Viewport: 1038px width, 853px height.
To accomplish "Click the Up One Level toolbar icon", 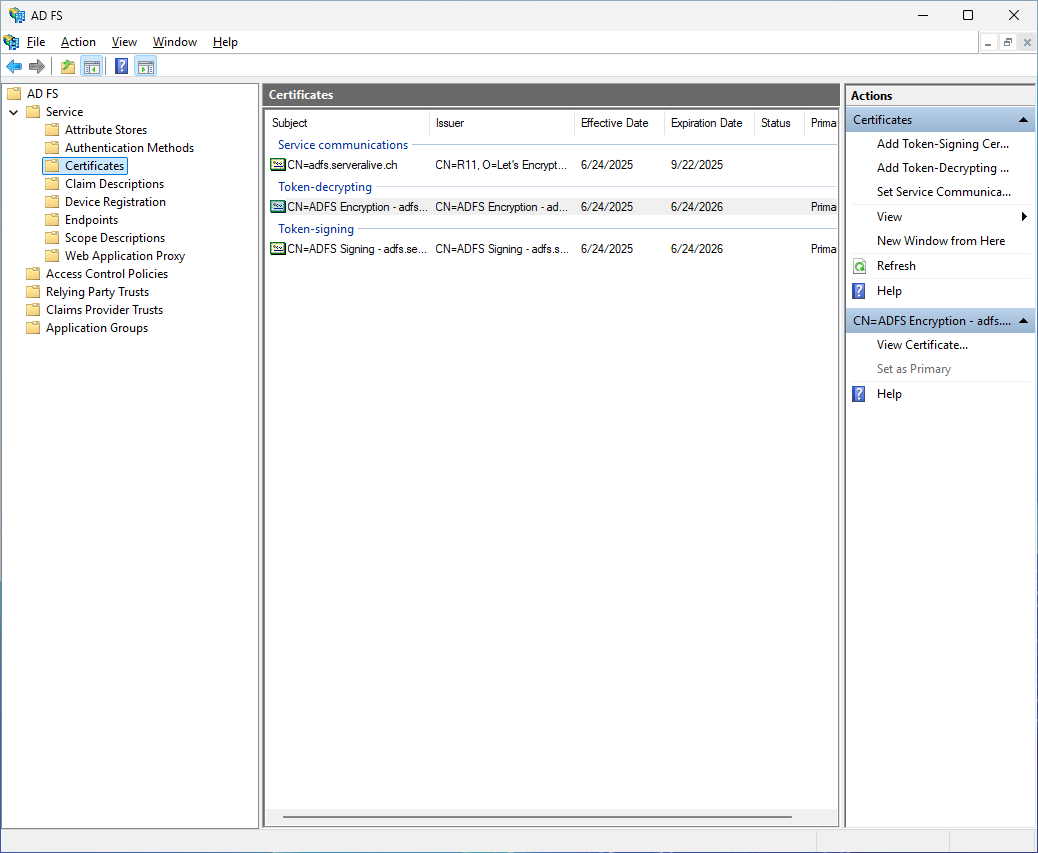I will coord(68,66).
